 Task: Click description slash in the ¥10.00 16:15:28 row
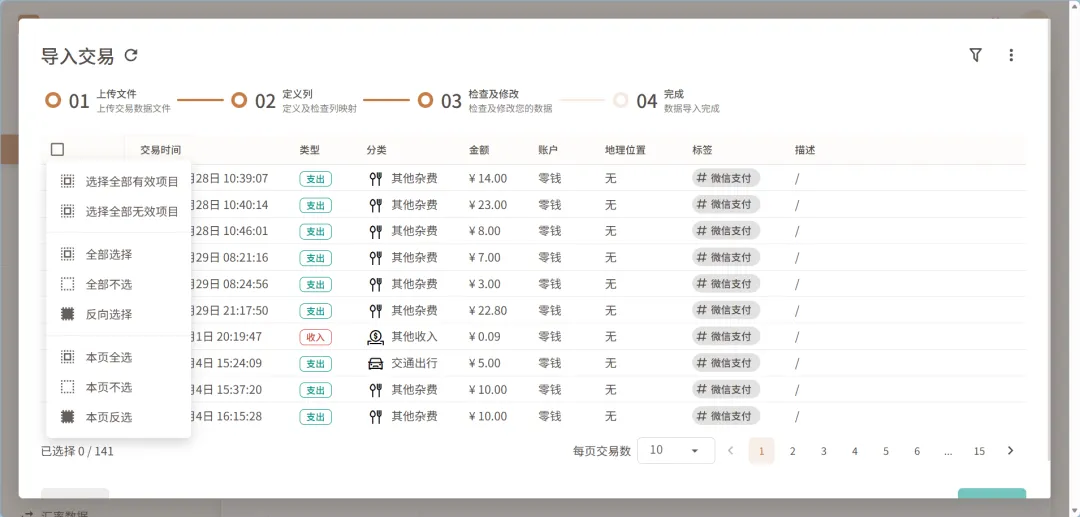[x=797, y=416]
